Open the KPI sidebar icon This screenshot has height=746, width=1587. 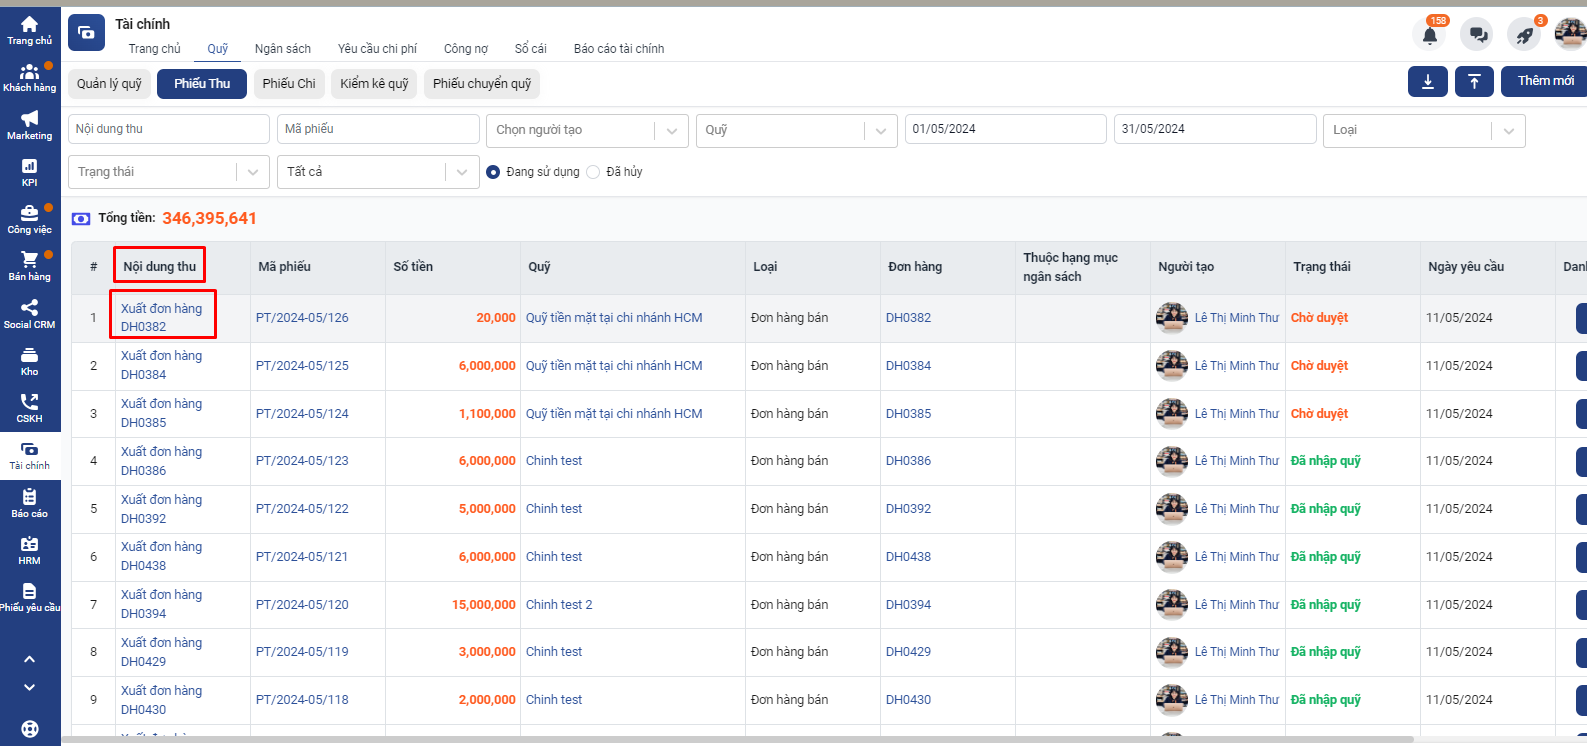click(30, 172)
